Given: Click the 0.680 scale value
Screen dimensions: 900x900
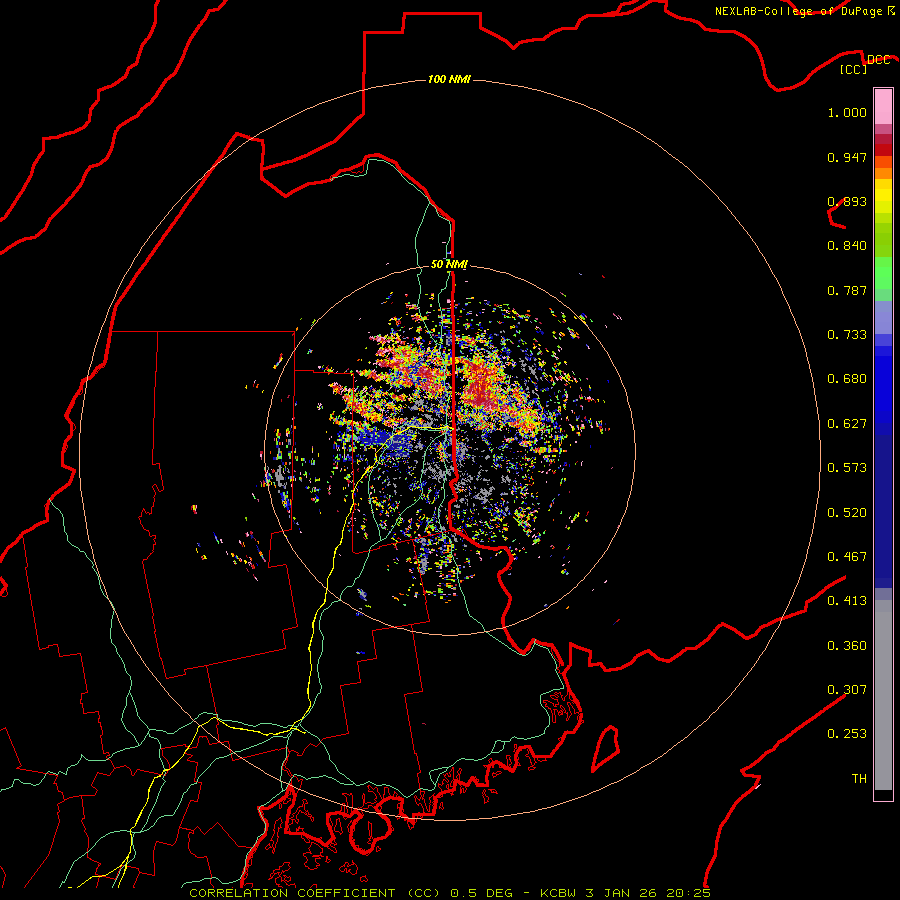Looking at the screenshot, I should [x=847, y=379].
